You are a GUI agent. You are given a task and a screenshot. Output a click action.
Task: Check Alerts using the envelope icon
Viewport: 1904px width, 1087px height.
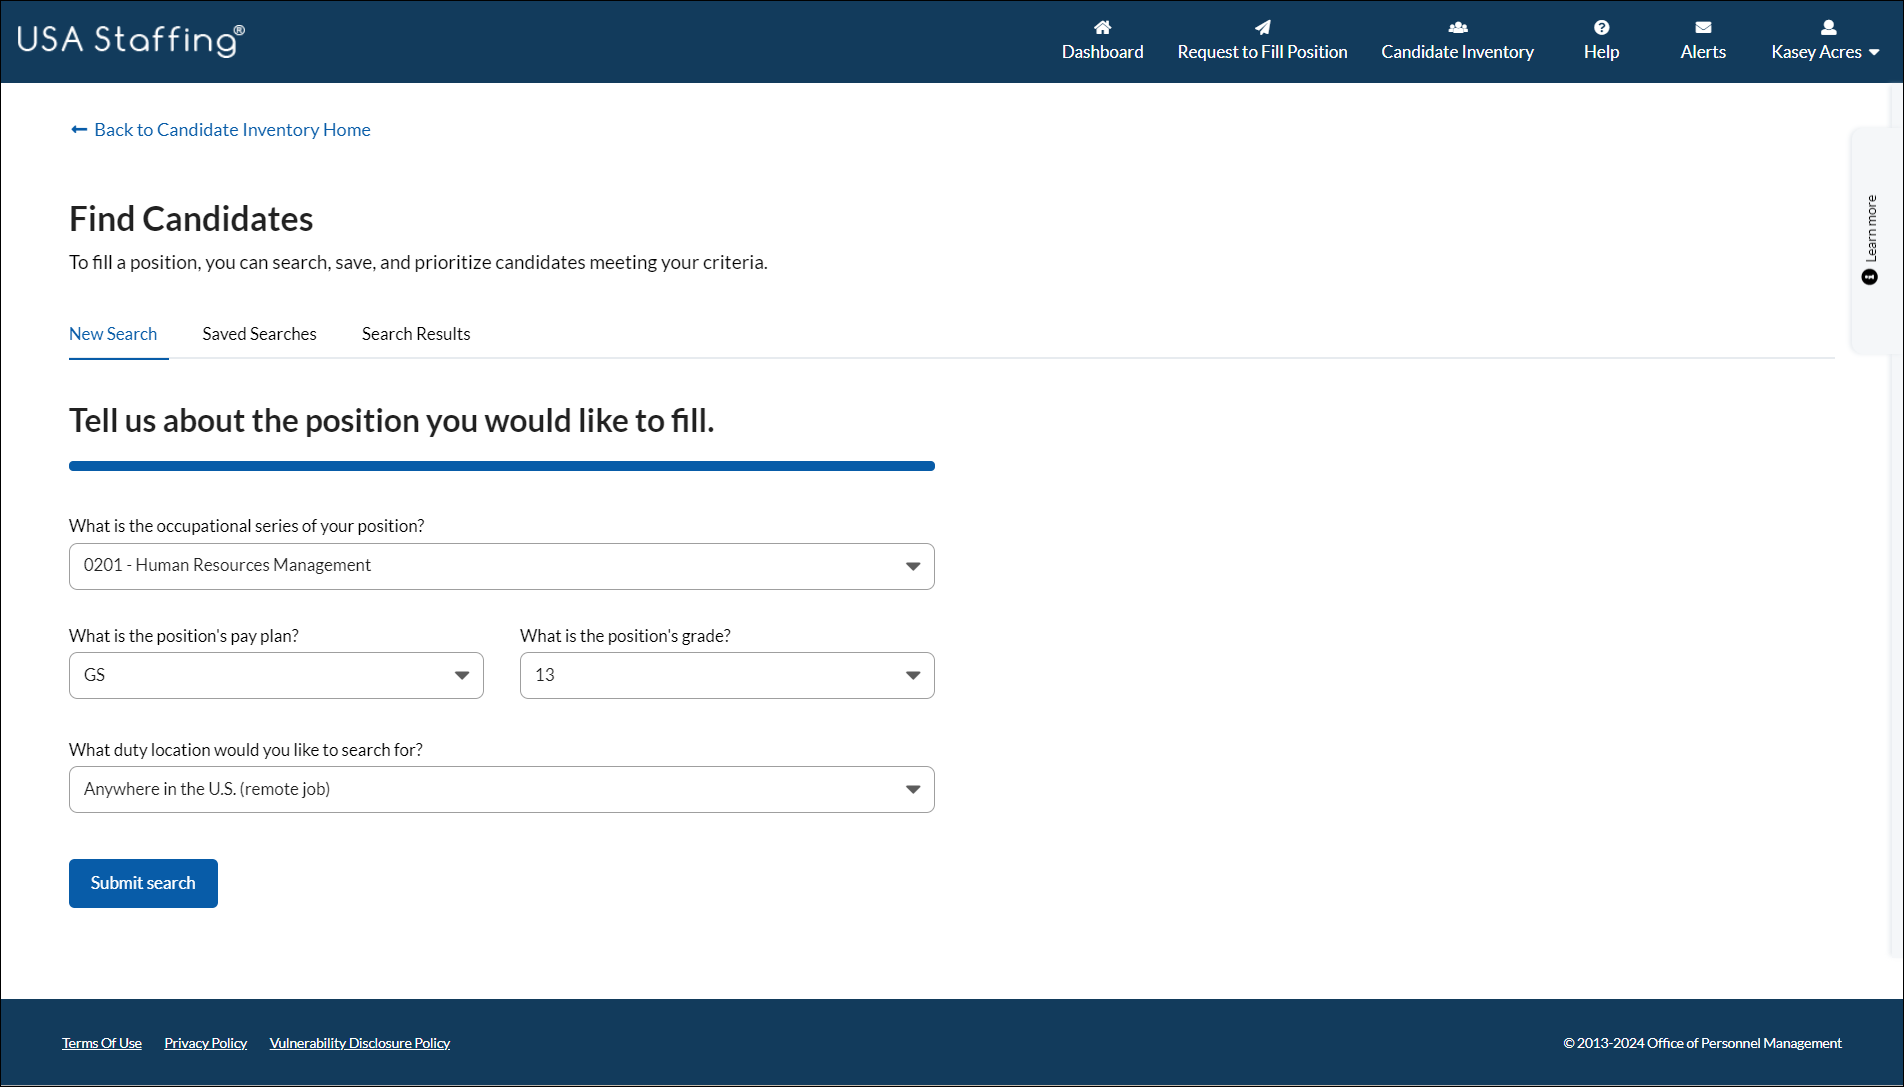pos(1702,27)
